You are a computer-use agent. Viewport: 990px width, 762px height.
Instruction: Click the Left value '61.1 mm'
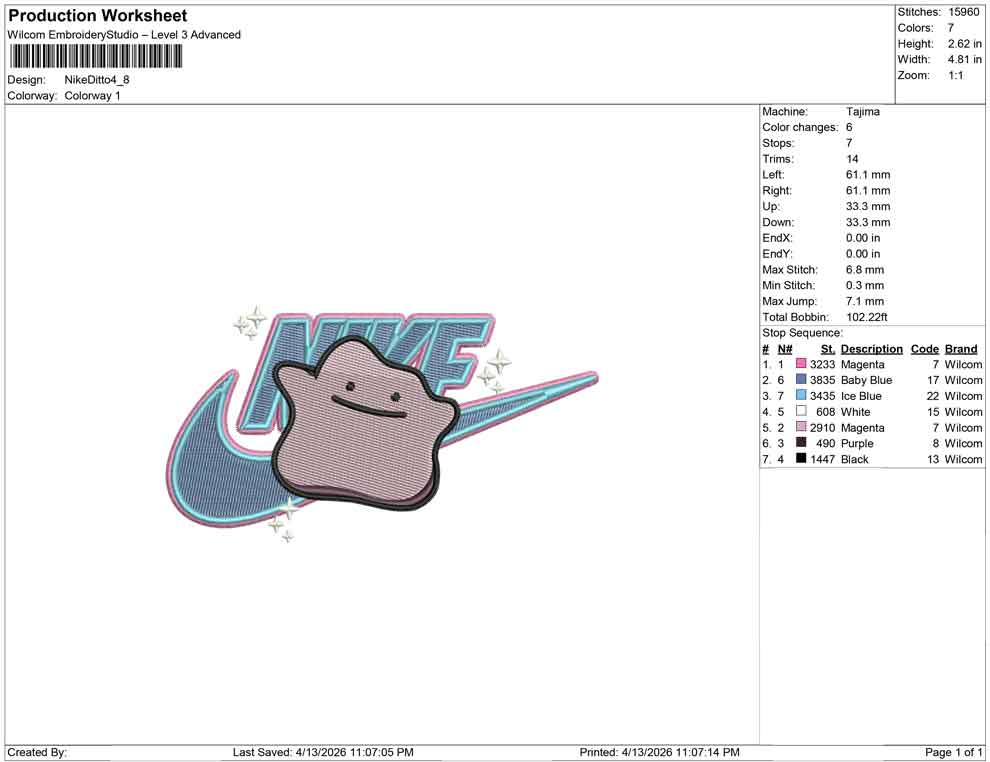point(868,174)
